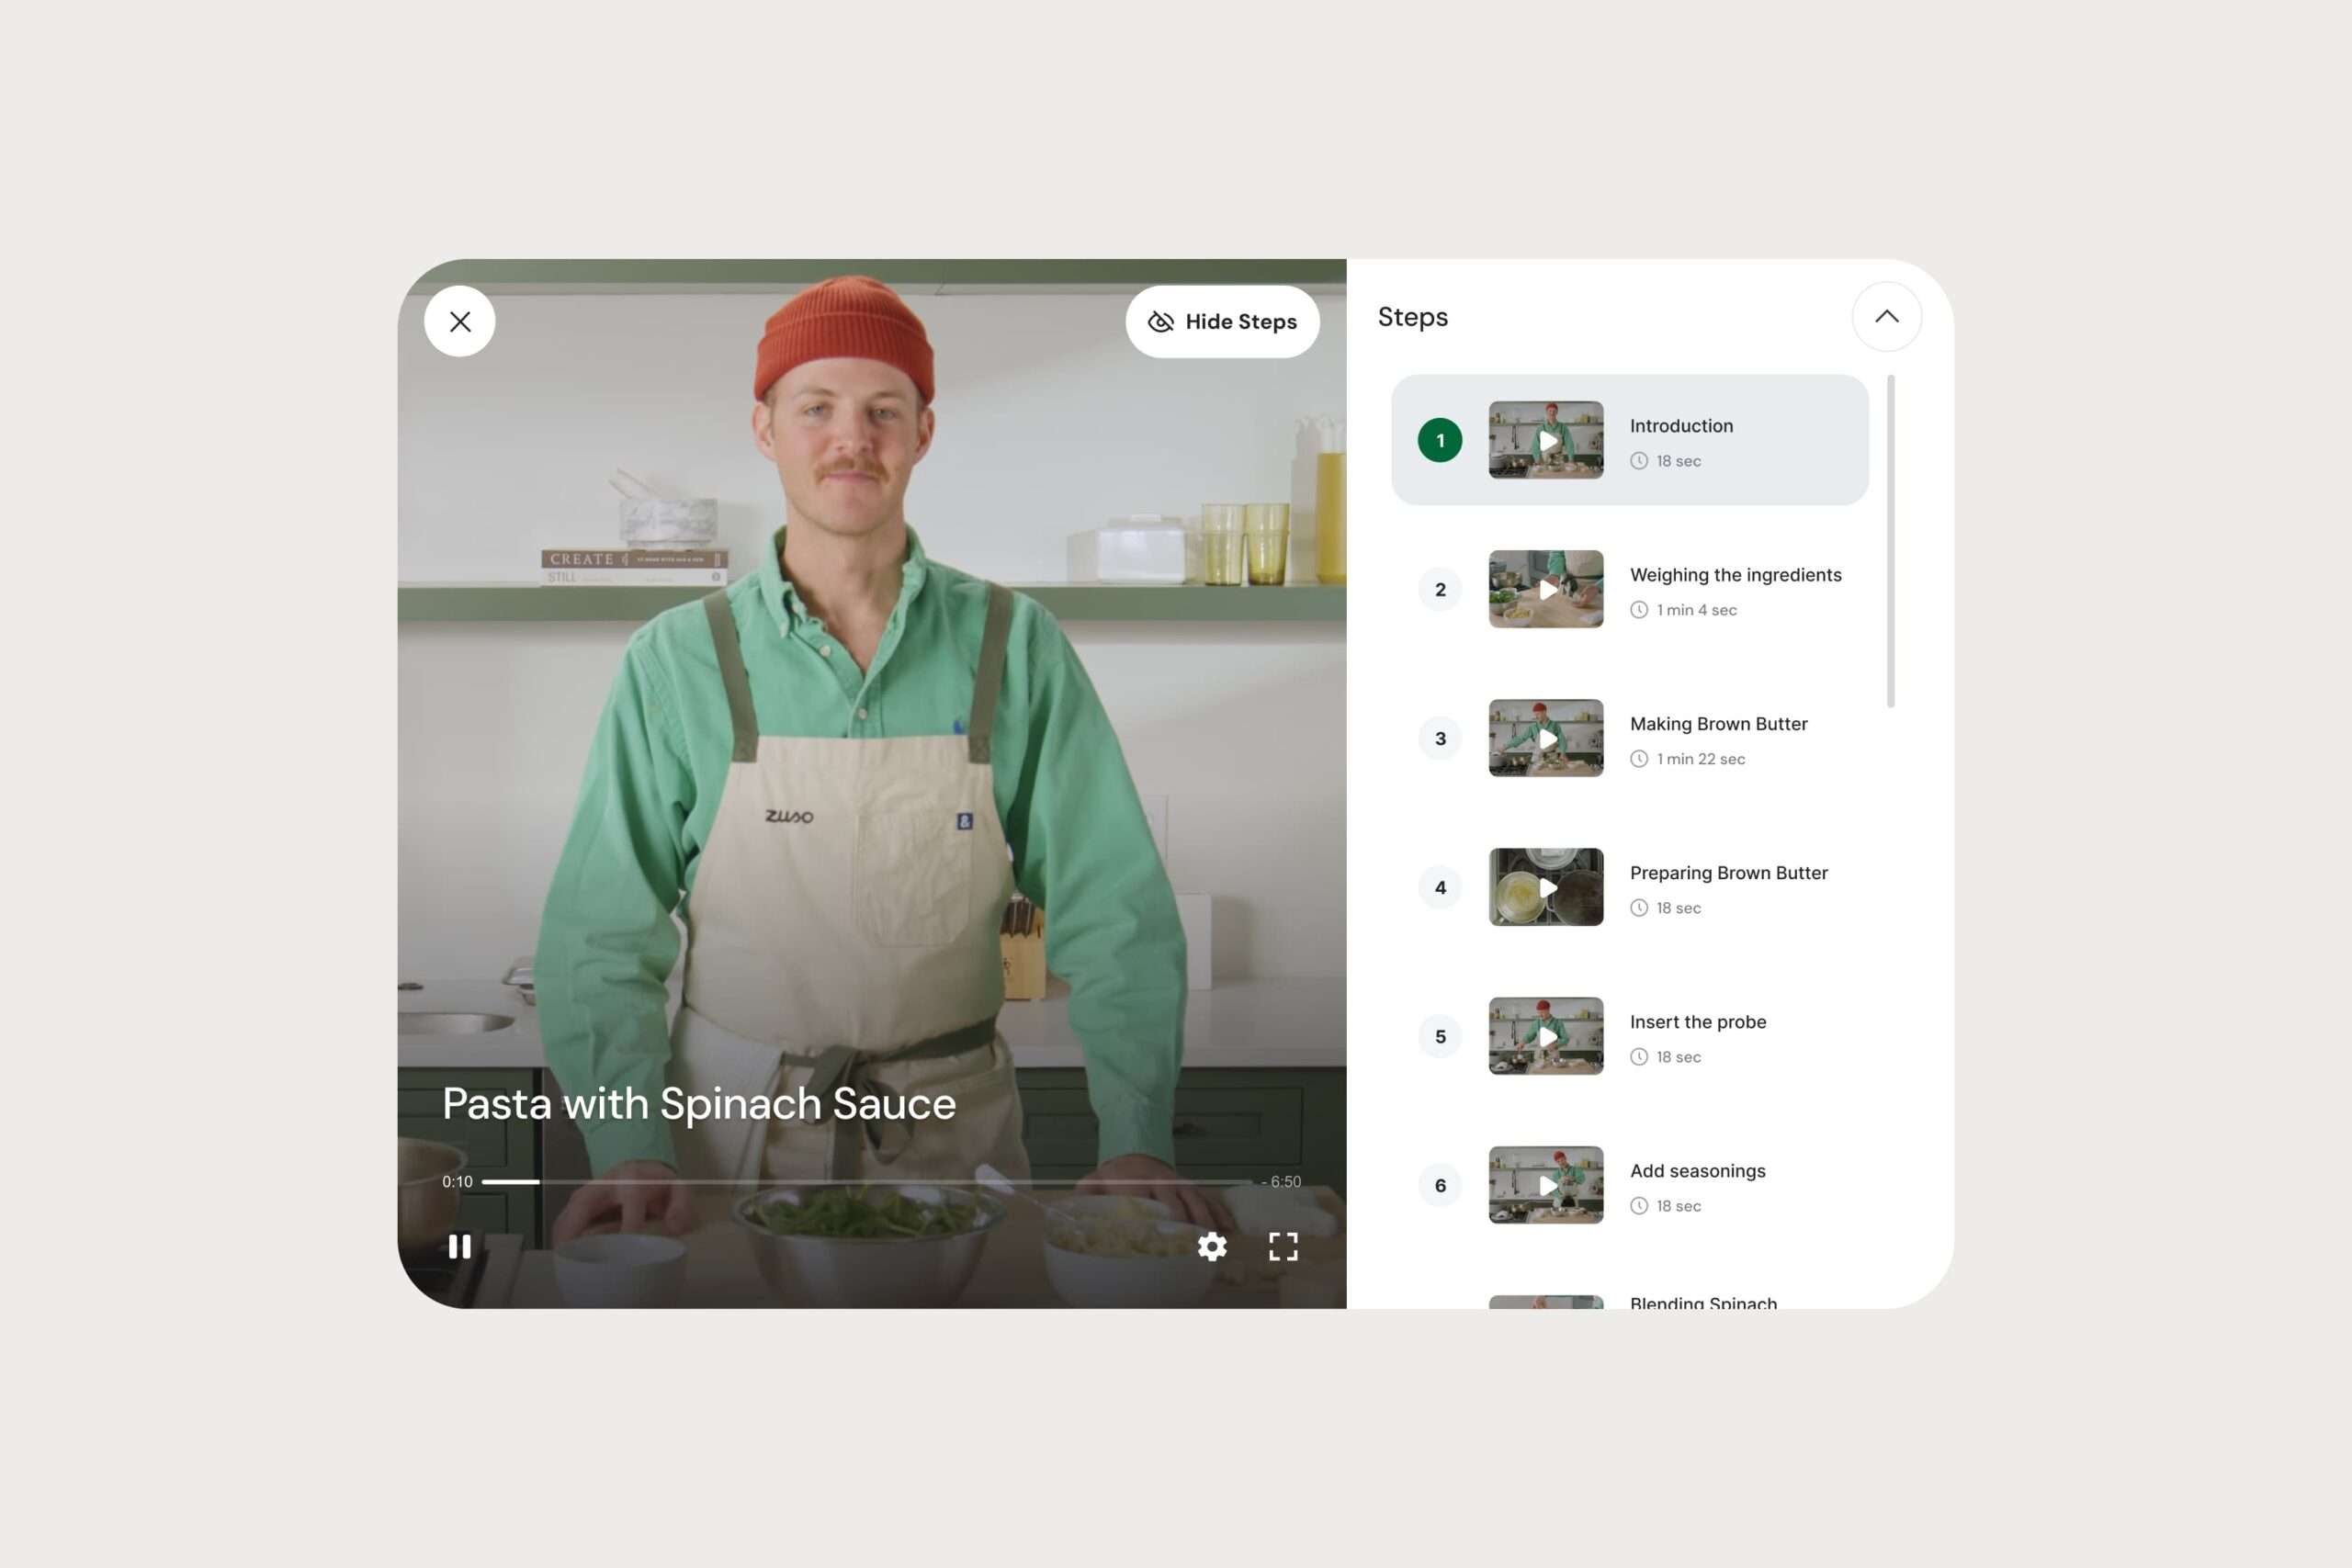Click the Blending Spinach step
Viewport: 2352px width, 1568px height.
[1703, 1302]
